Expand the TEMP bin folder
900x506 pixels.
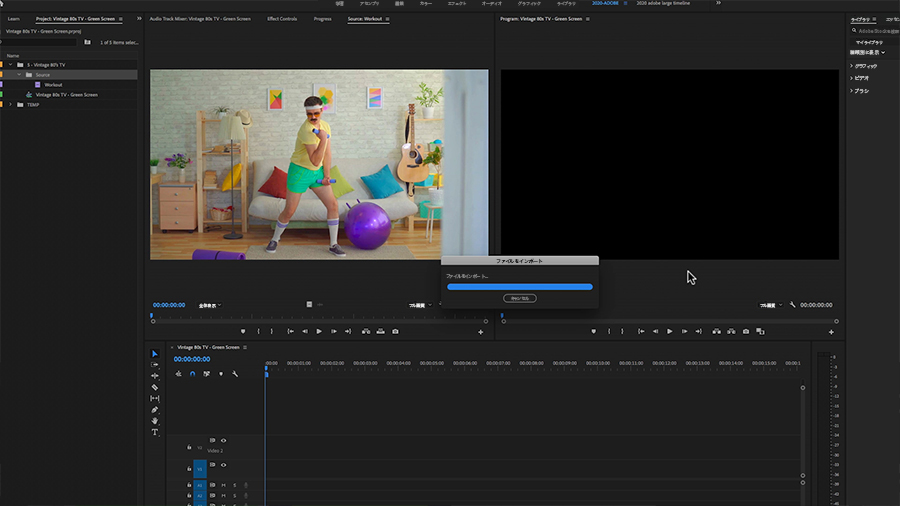tap(10, 105)
